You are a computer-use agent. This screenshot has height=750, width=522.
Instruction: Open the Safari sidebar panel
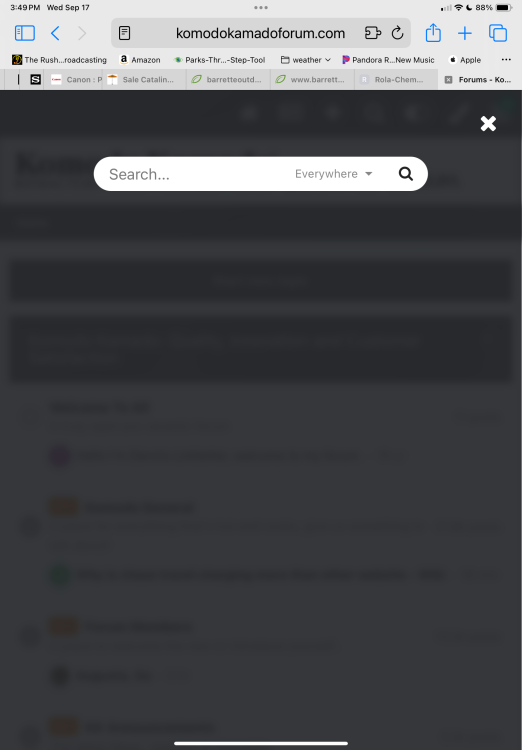click(25, 33)
